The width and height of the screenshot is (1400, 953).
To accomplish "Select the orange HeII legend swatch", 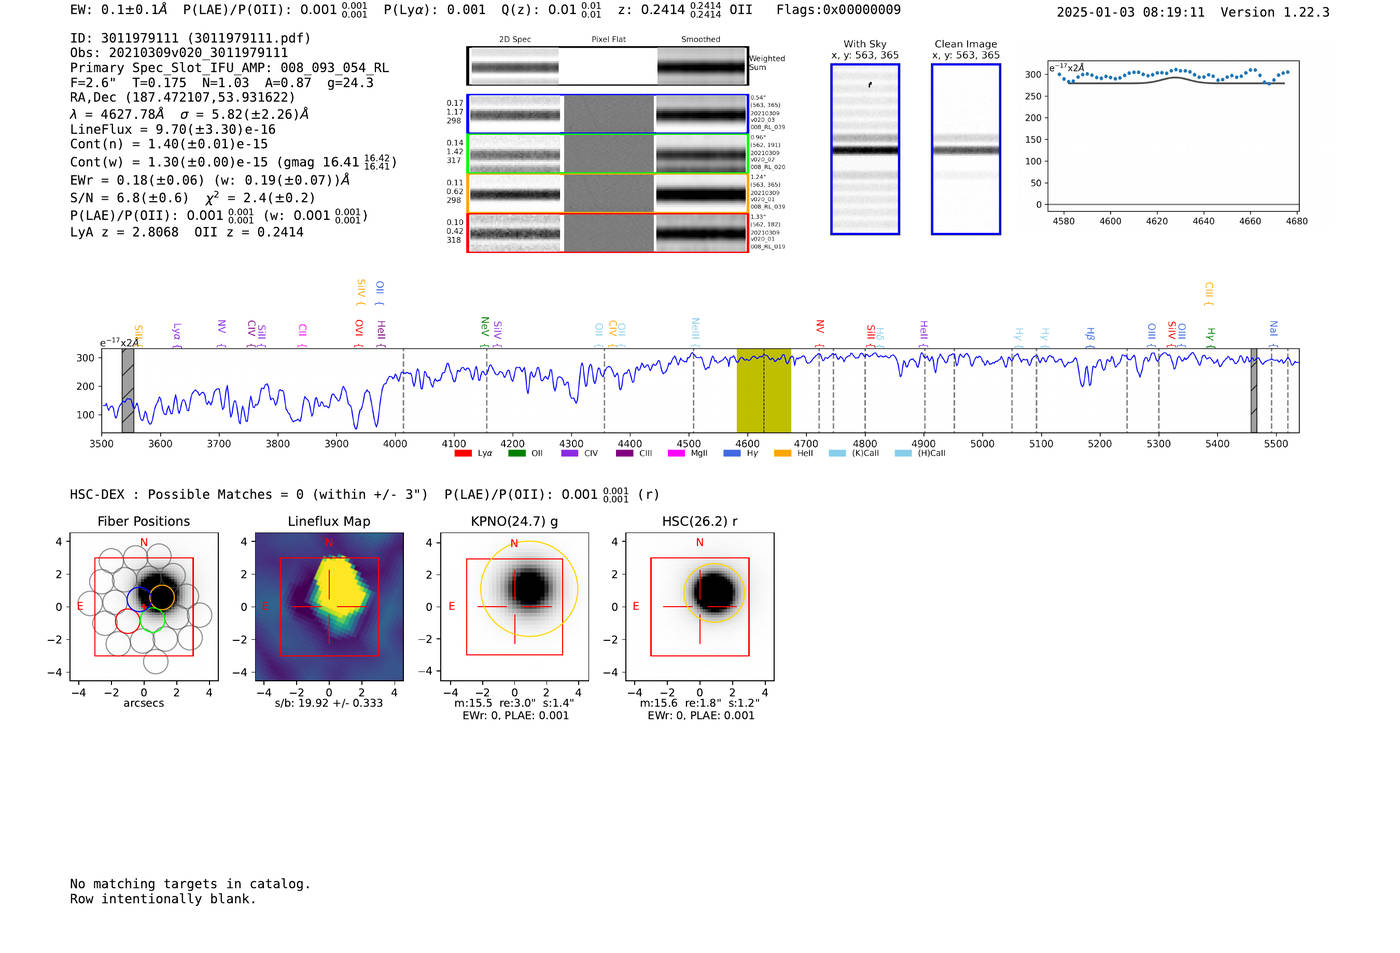I will click(783, 454).
